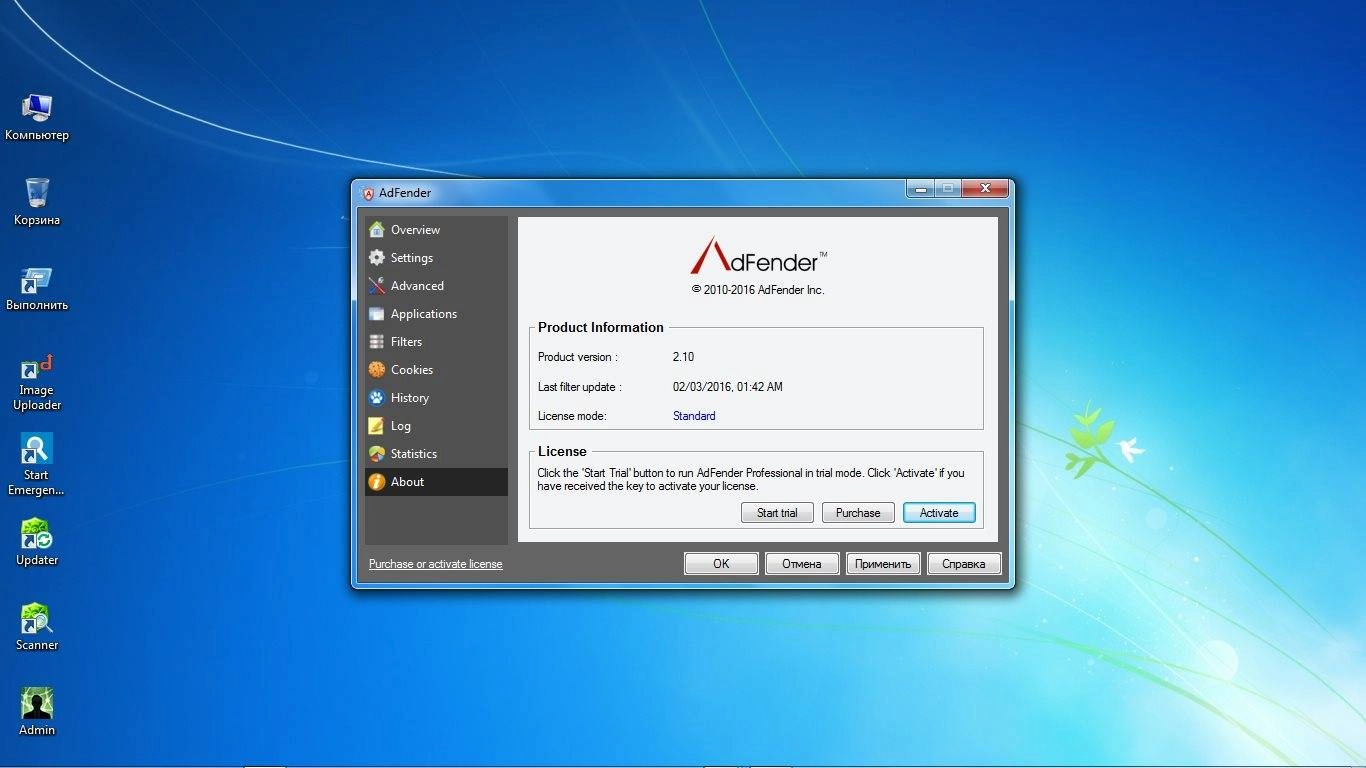Click the Filters list icon
The height and width of the screenshot is (768, 1366).
(x=376, y=341)
